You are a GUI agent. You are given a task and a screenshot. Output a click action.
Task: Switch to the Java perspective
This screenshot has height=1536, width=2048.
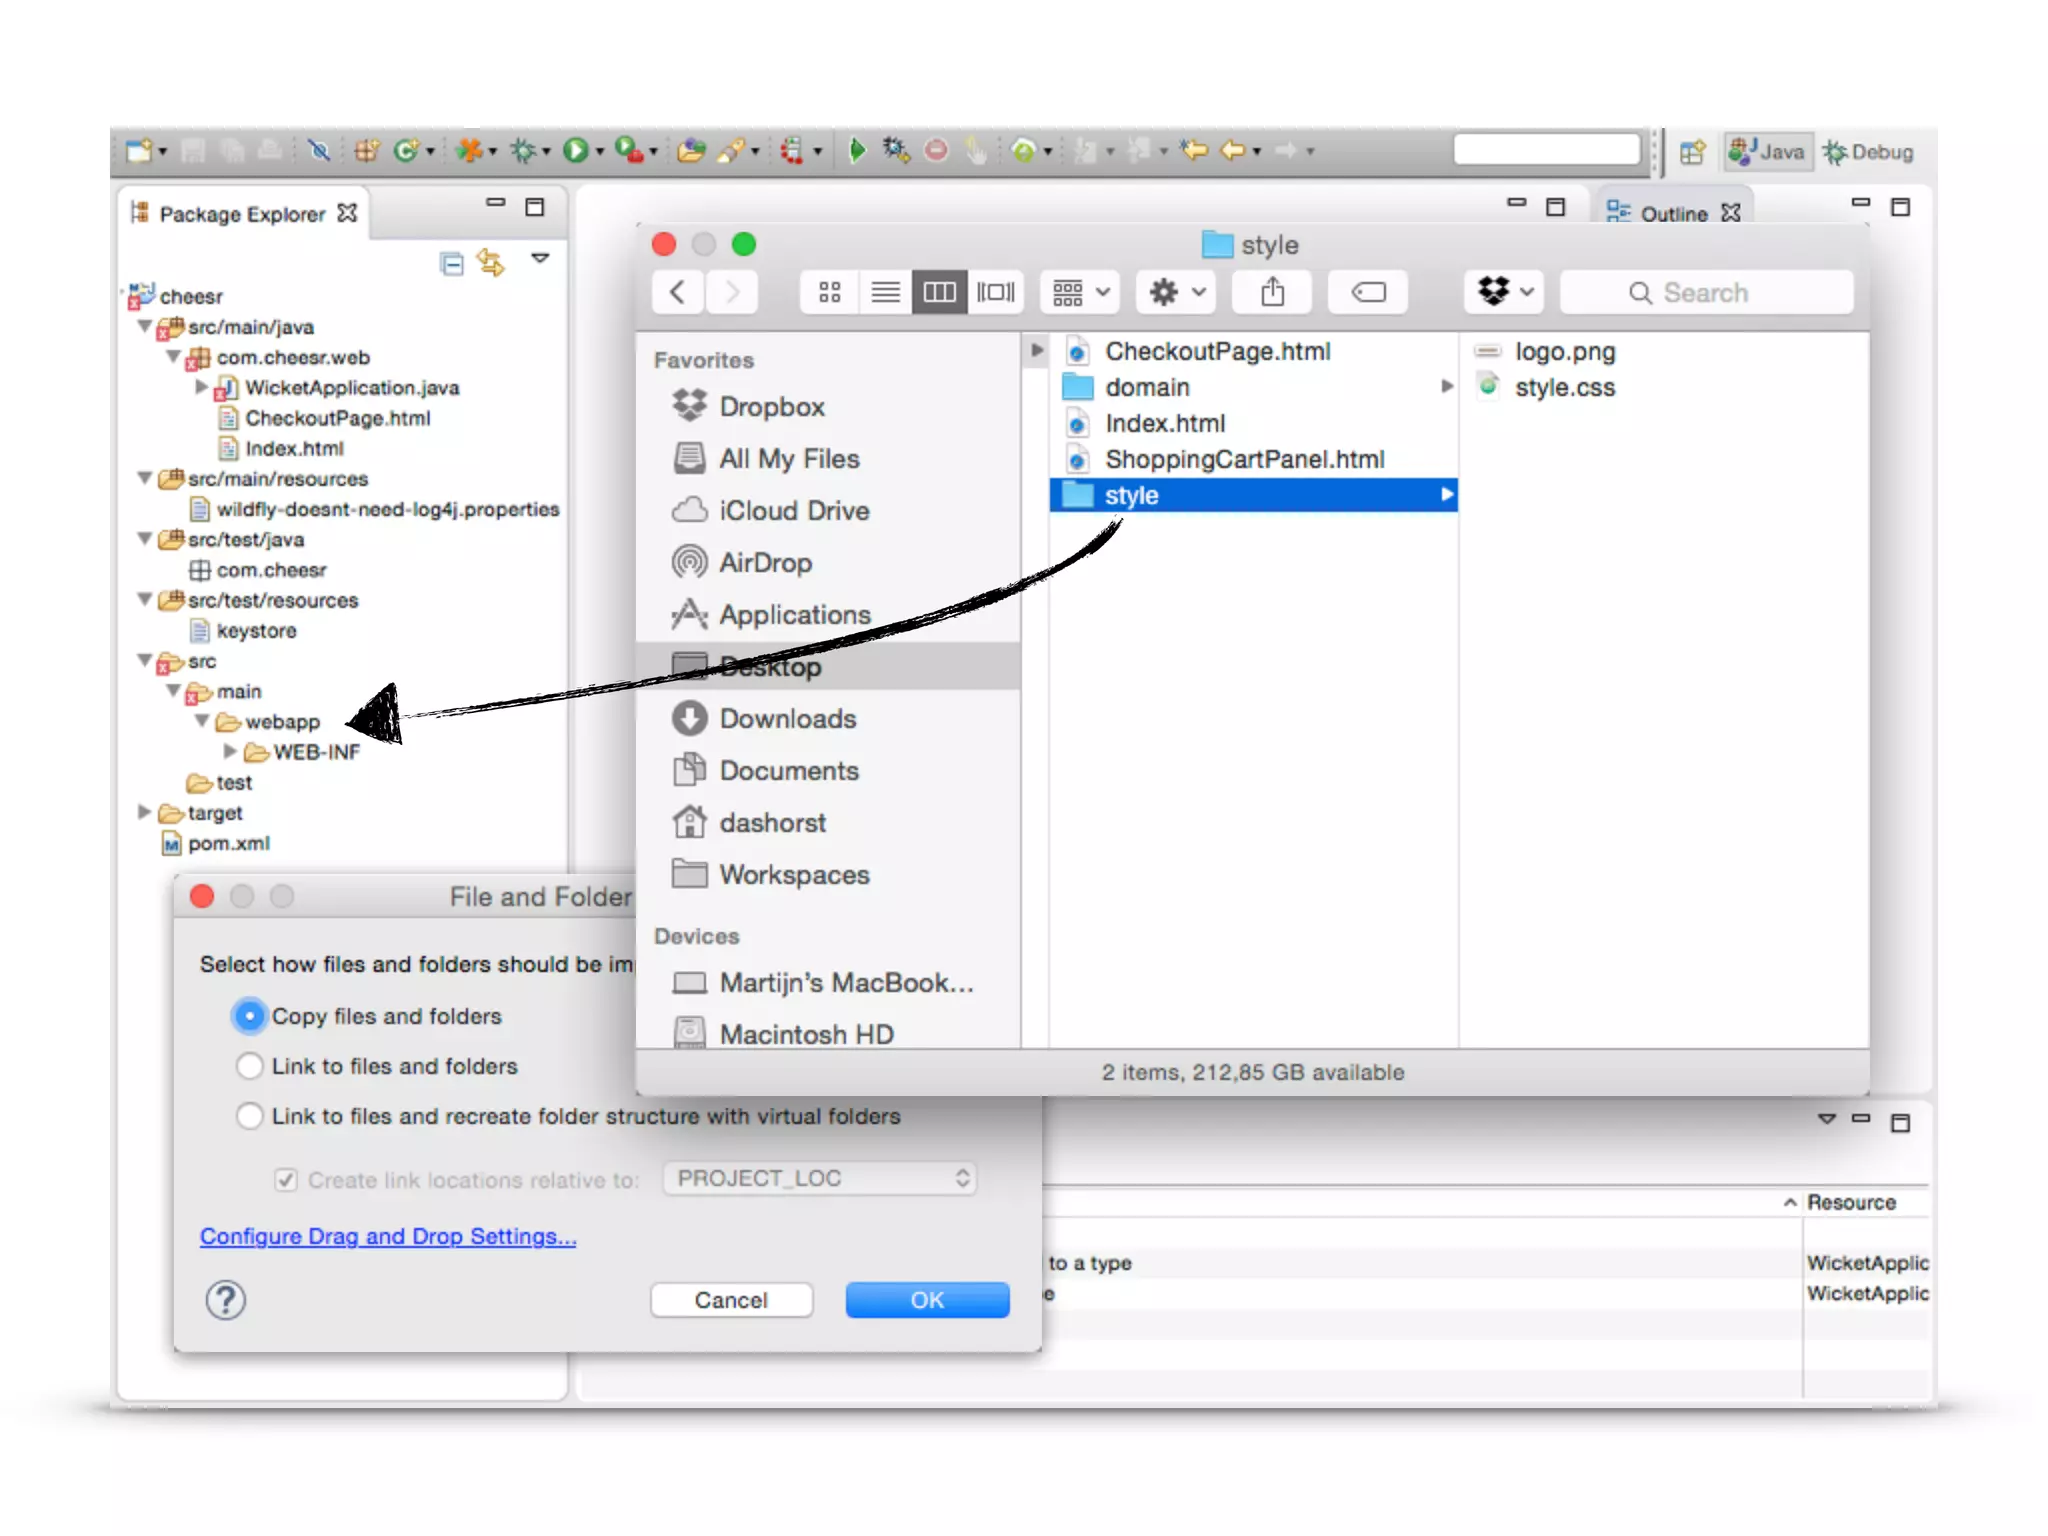(x=1768, y=152)
